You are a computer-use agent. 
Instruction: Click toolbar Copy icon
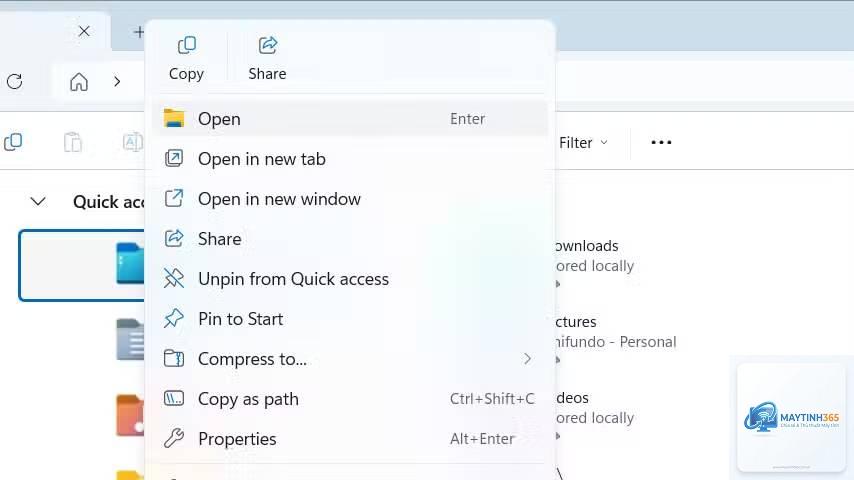point(13,142)
